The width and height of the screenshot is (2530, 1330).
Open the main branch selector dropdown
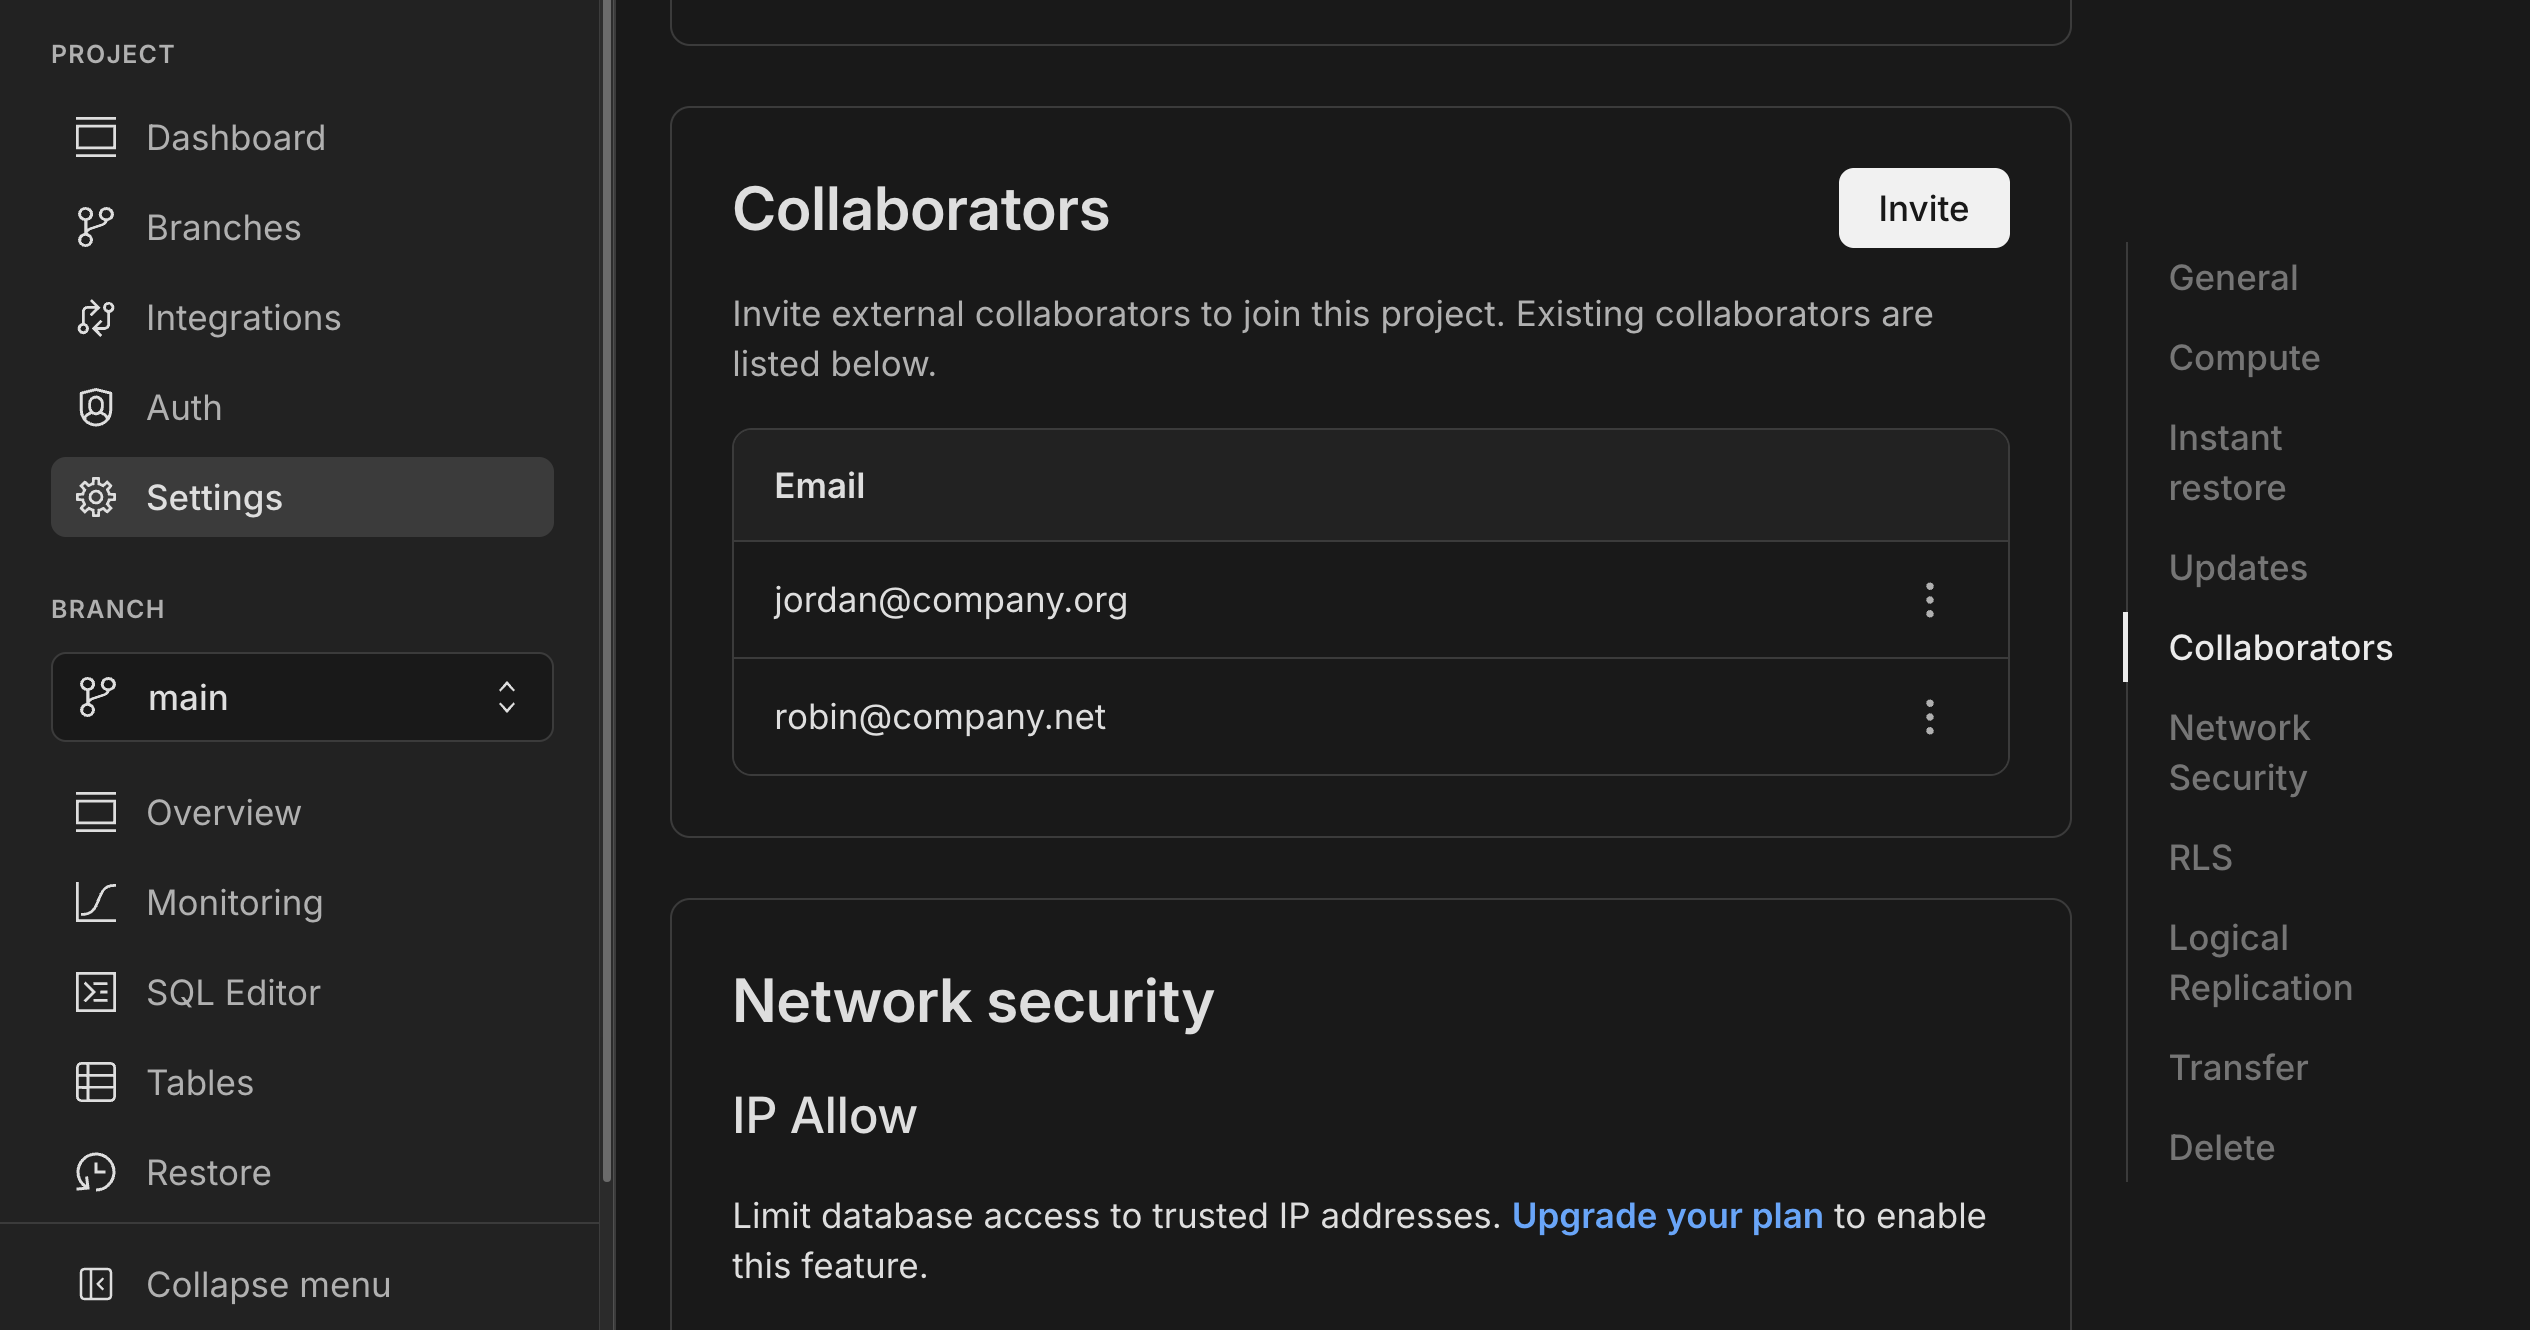pos(507,697)
